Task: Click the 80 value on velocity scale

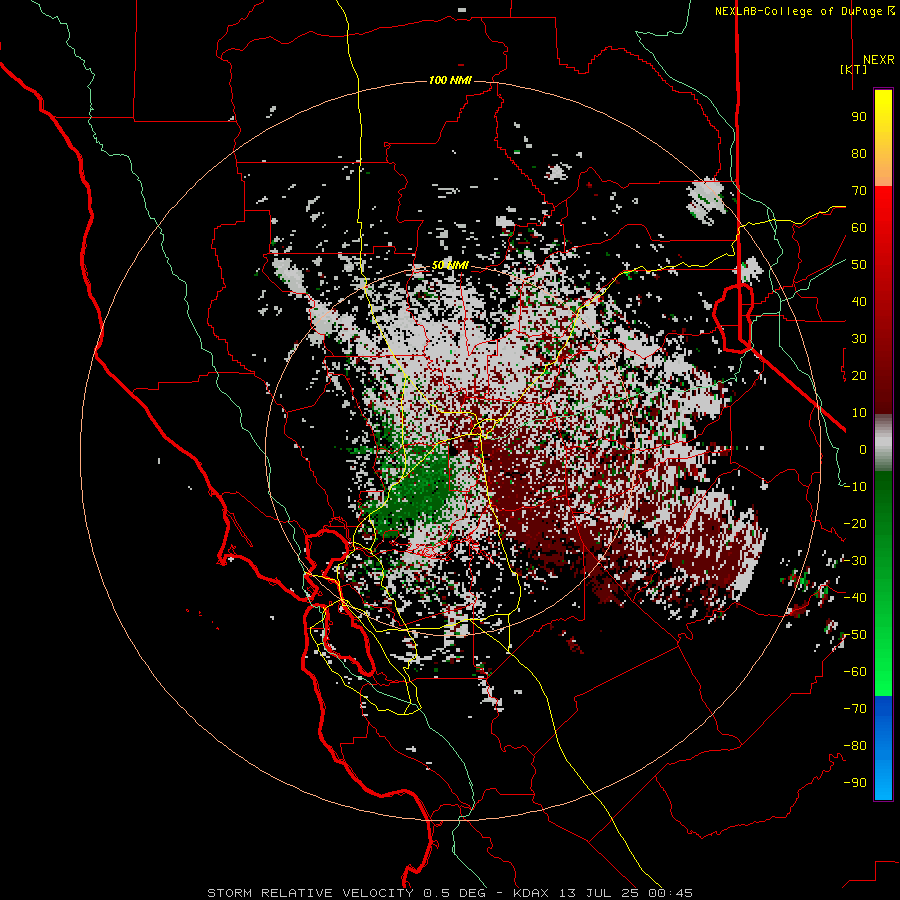Action: (x=859, y=153)
